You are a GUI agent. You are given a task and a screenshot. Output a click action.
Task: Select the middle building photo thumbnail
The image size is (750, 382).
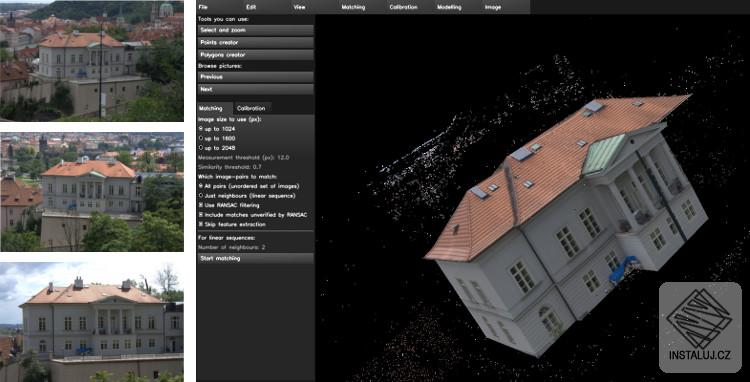pos(92,192)
